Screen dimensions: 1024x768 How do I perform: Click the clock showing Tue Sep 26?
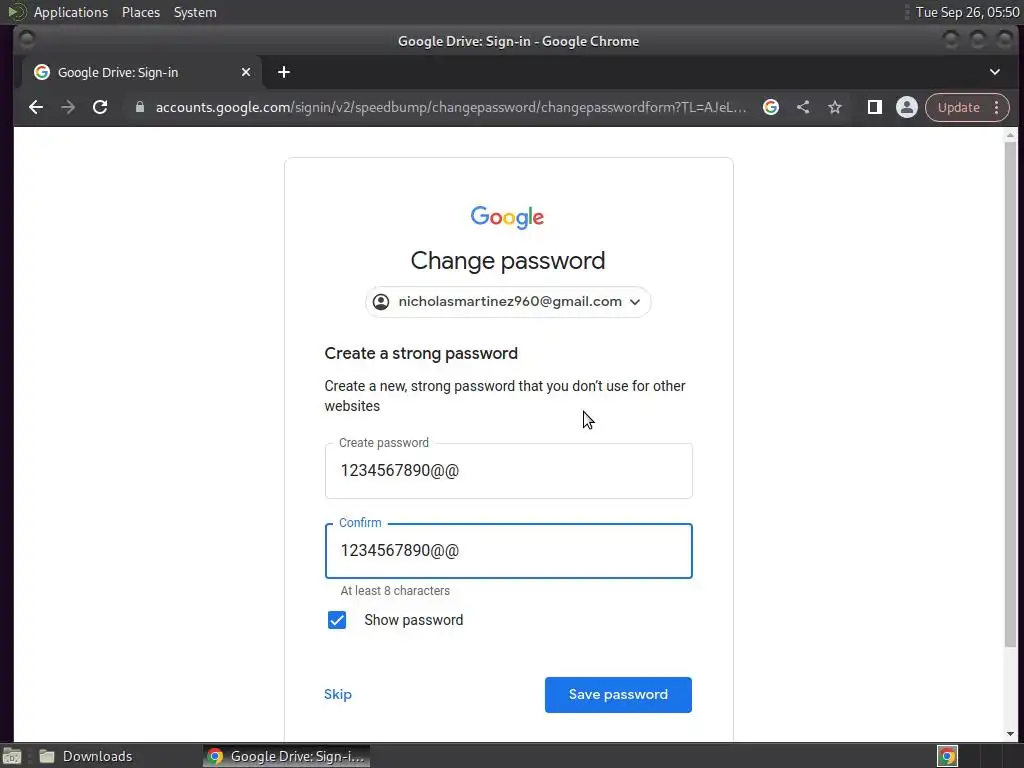tap(967, 12)
